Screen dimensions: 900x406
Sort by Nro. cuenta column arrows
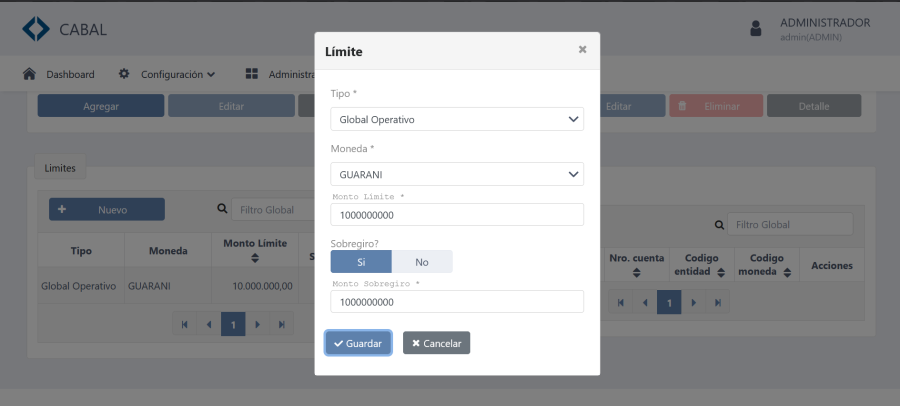tap(636, 273)
